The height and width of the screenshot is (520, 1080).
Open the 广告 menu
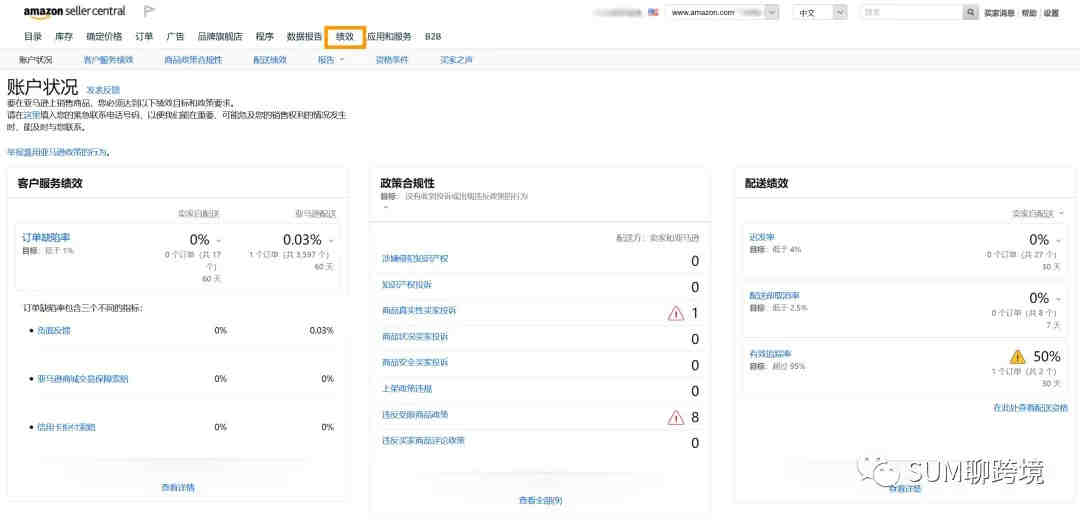pyautogui.click(x=176, y=37)
